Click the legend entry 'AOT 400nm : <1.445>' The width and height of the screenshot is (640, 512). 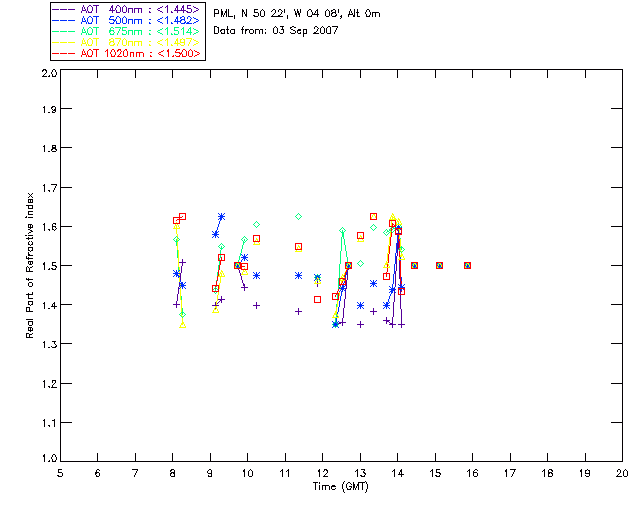click(127, 9)
